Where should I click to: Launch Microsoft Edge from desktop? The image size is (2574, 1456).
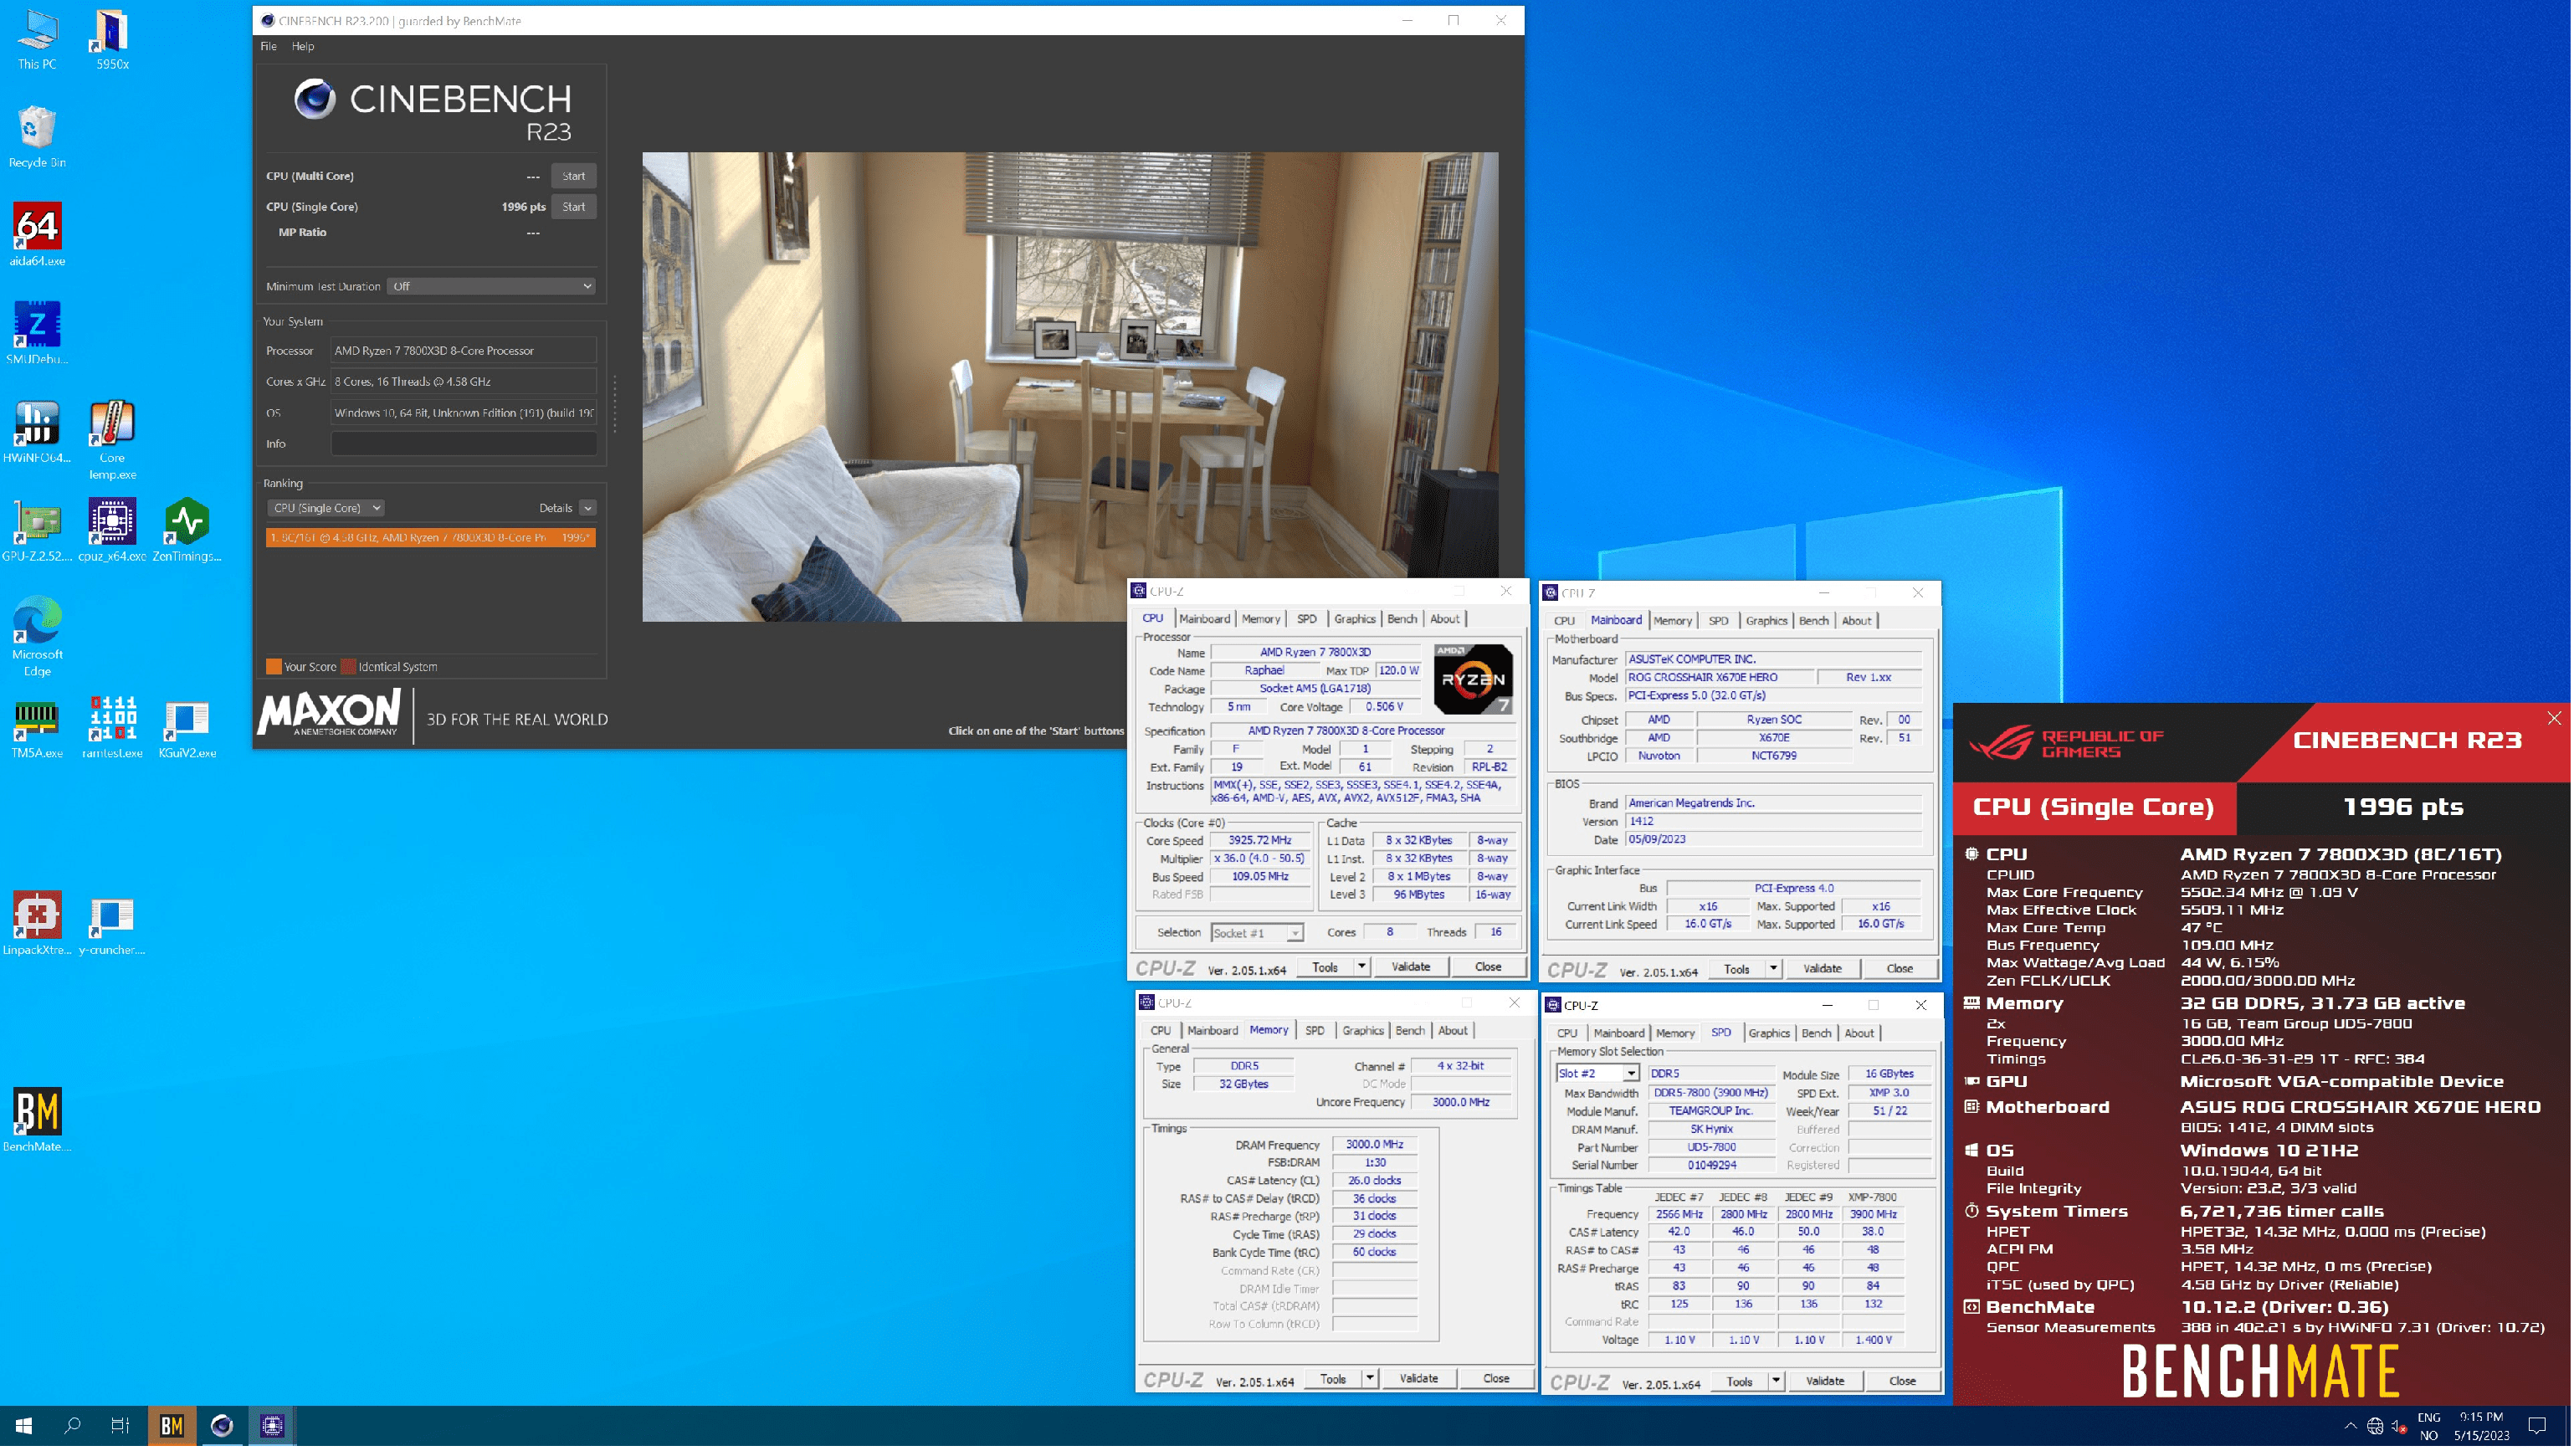point(37,639)
